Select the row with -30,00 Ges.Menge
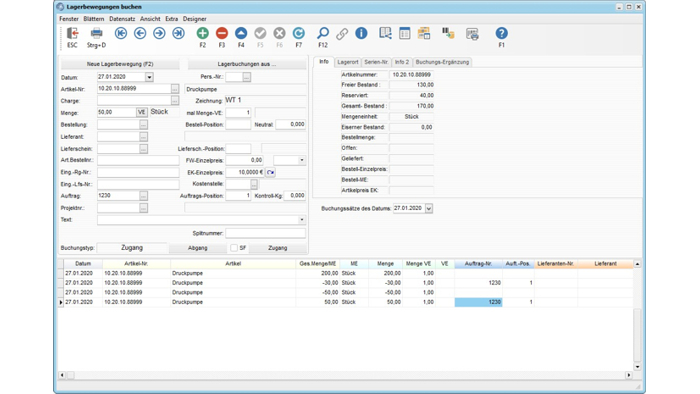Image resolution: width=700 pixels, height=394 pixels. (x=346, y=282)
